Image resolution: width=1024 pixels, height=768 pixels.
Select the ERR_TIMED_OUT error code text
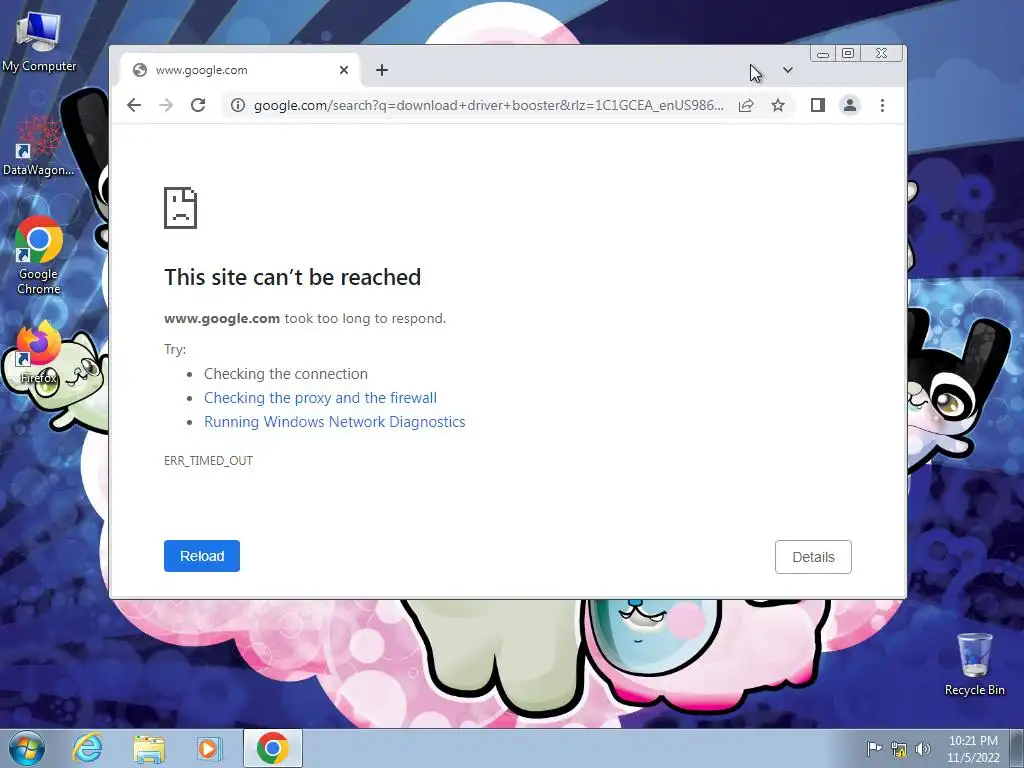208,460
